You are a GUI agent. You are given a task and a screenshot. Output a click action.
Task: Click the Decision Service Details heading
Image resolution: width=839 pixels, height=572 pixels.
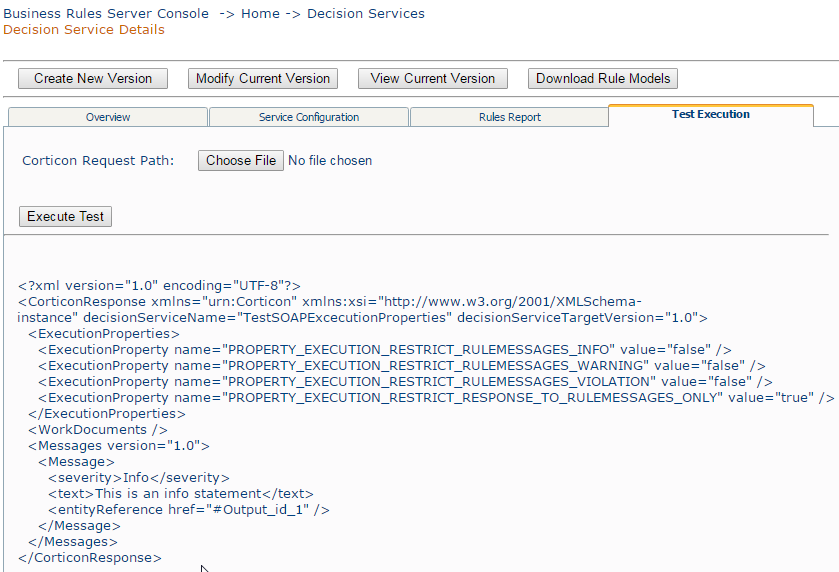[x=84, y=29]
